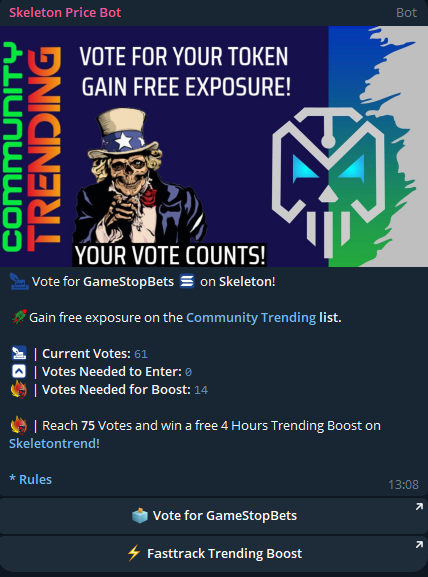Open the Skeleton Price Bot sender name
Screen dimensions: 428x577
(x=65, y=13)
